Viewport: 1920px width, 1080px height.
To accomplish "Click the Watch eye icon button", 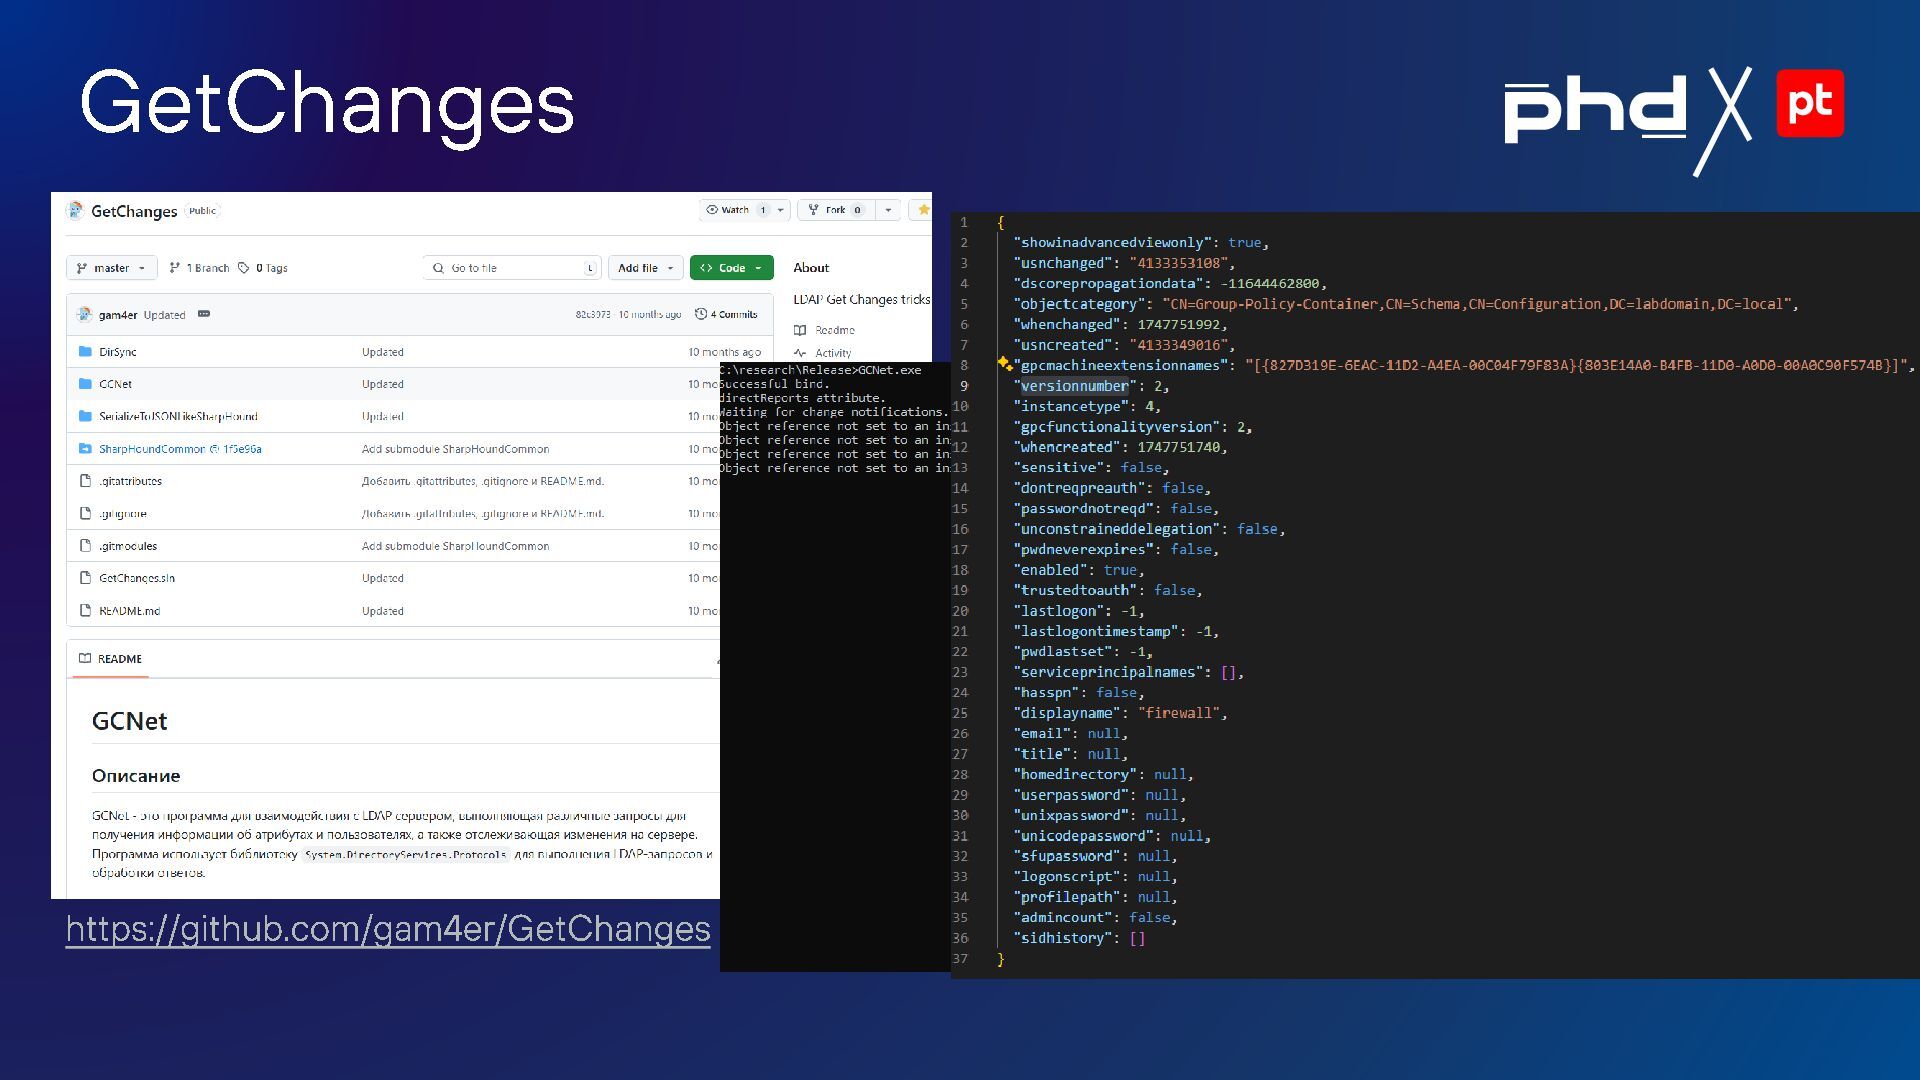I will point(712,210).
